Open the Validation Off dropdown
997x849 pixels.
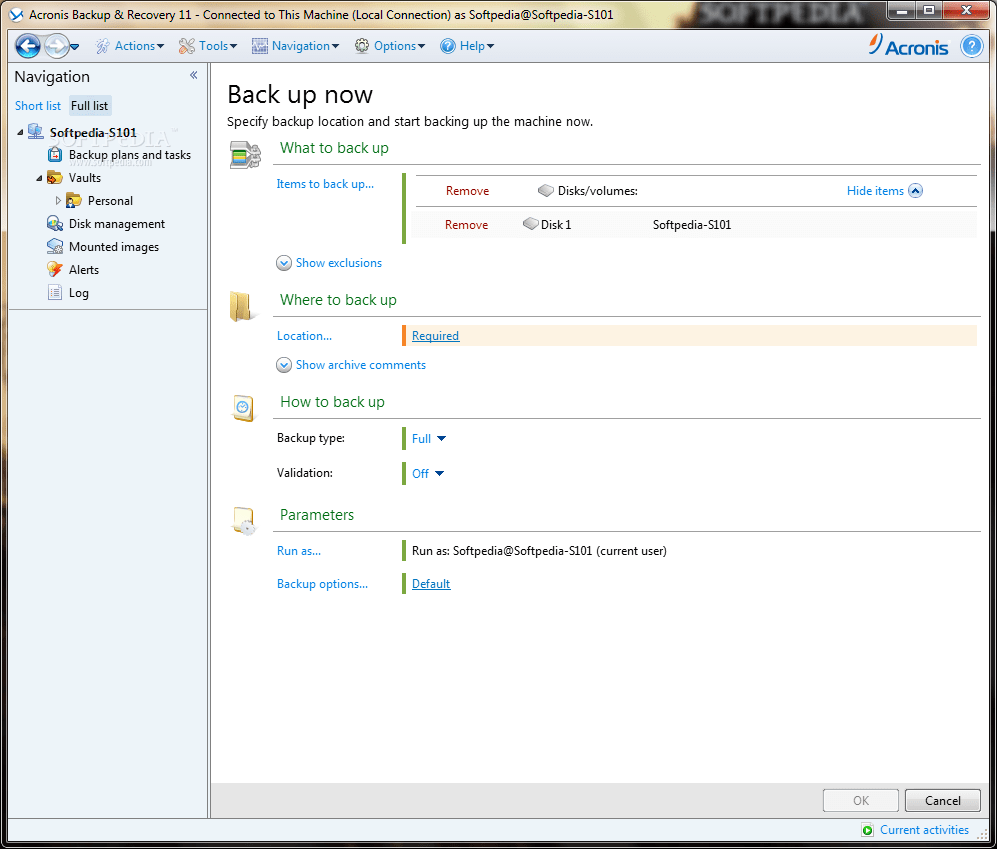[x=426, y=473]
